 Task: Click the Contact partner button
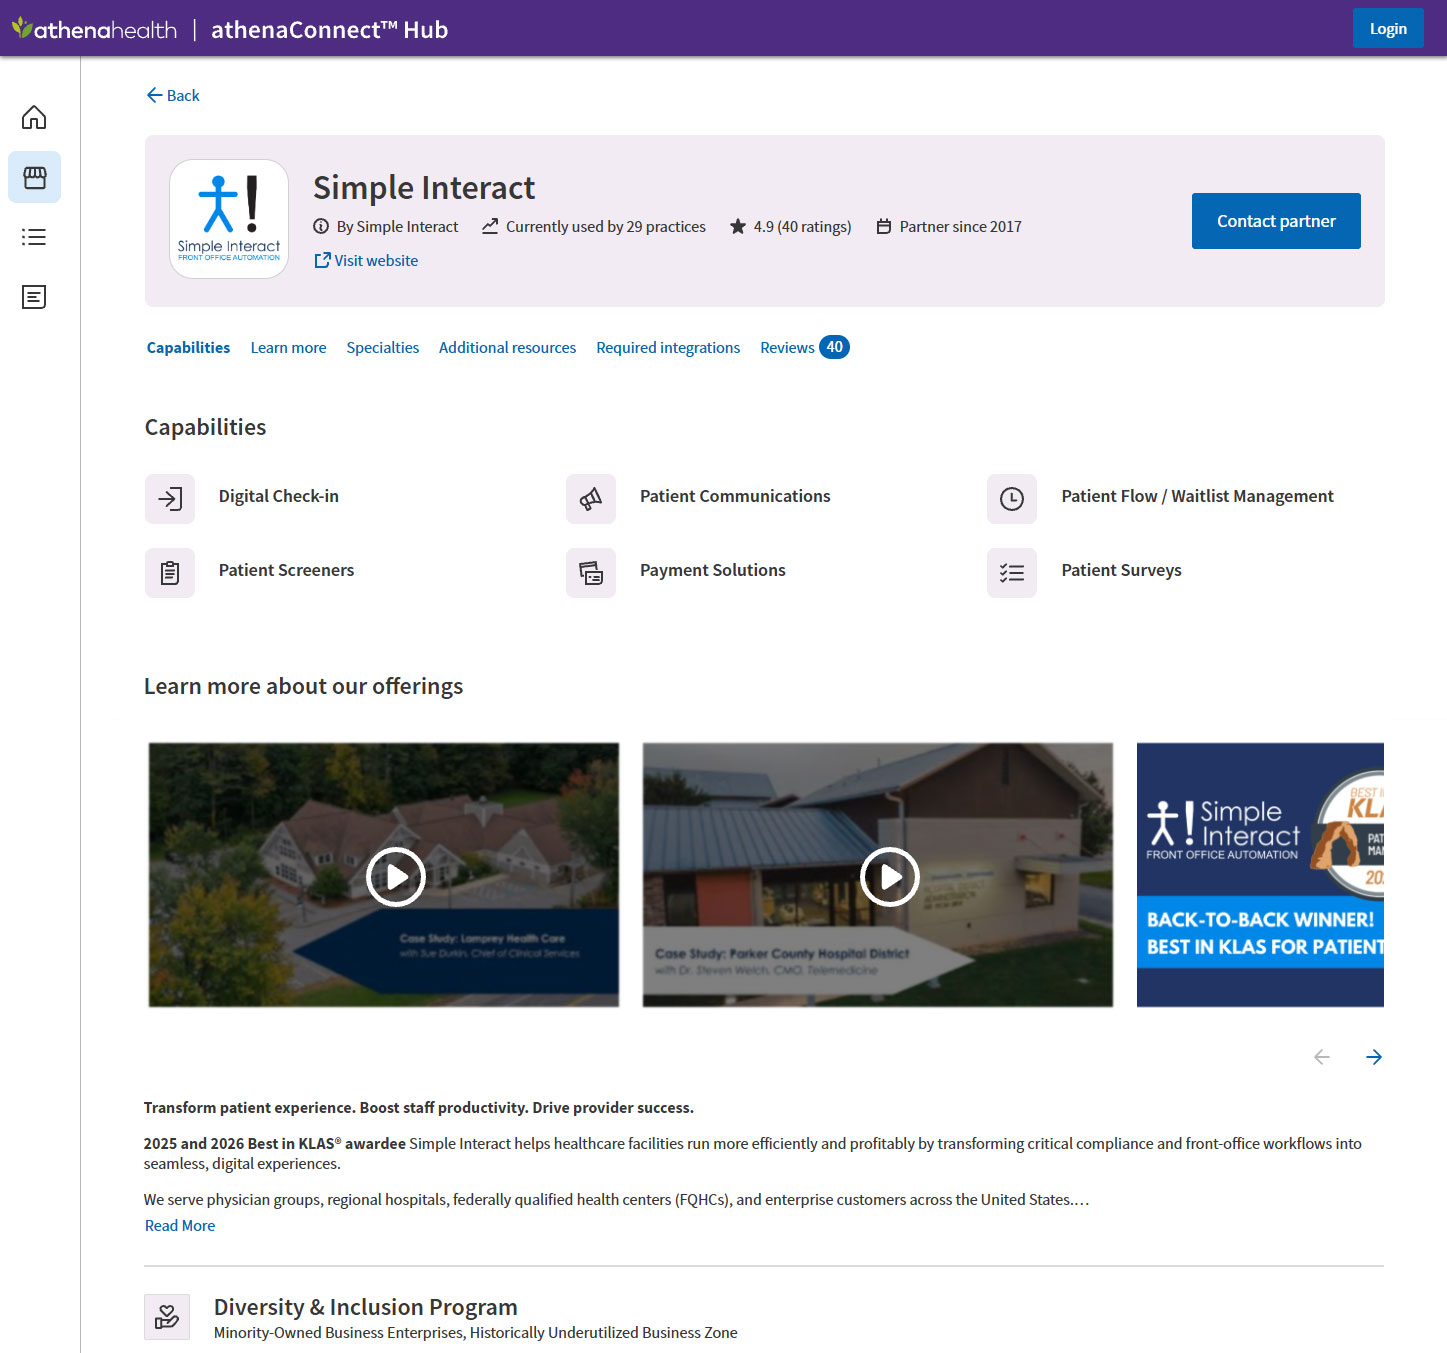pyautogui.click(x=1276, y=221)
